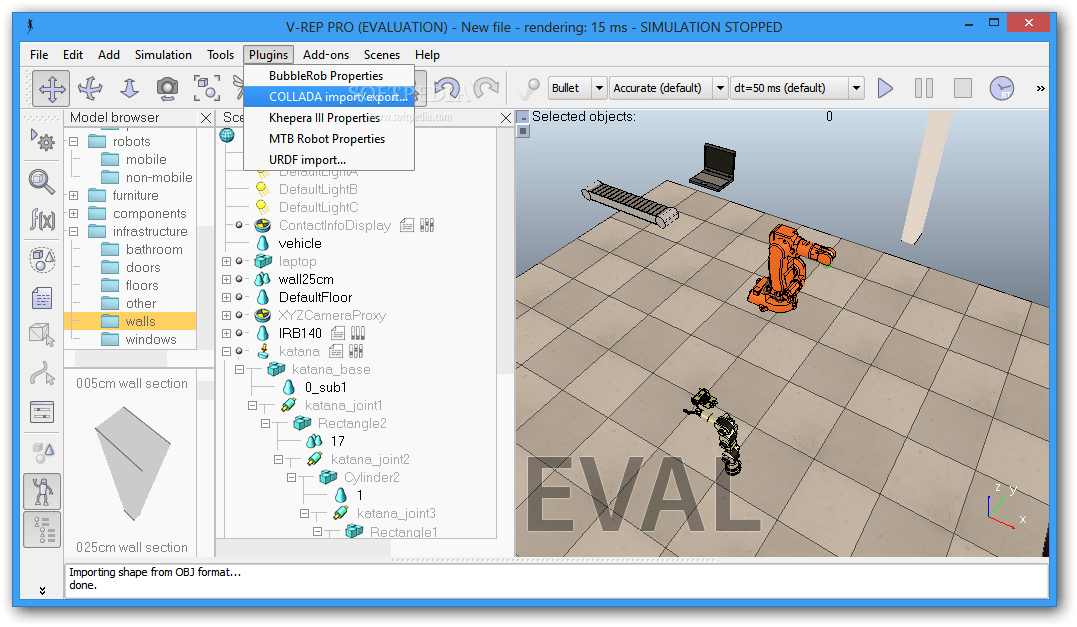Click the redo arrow icon
This screenshot has height=627, width=1077.
tap(487, 89)
